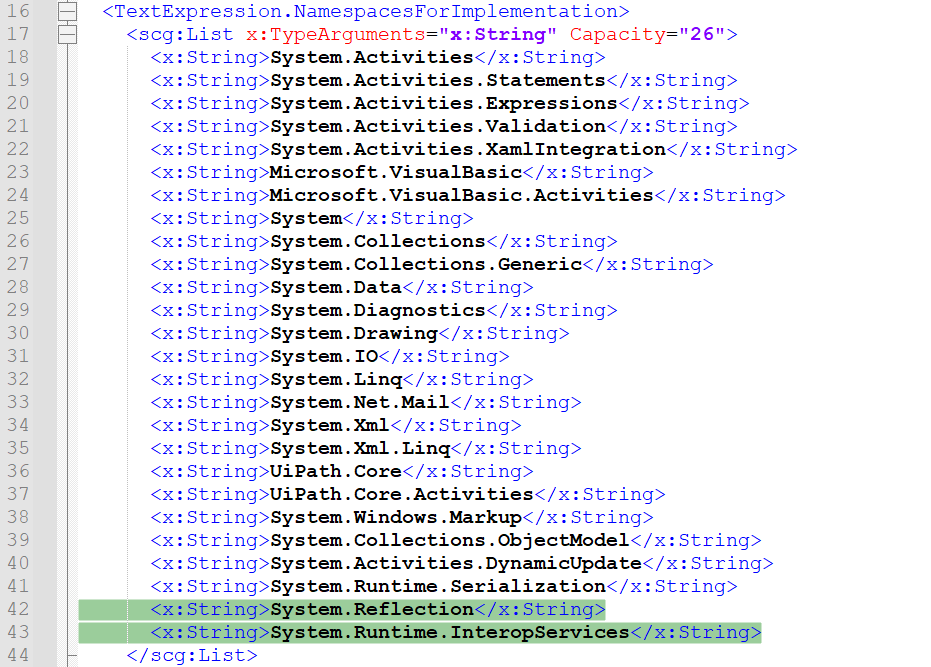Click System.Diagnostics text
The width and height of the screenshot is (931, 667).
point(378,310)
